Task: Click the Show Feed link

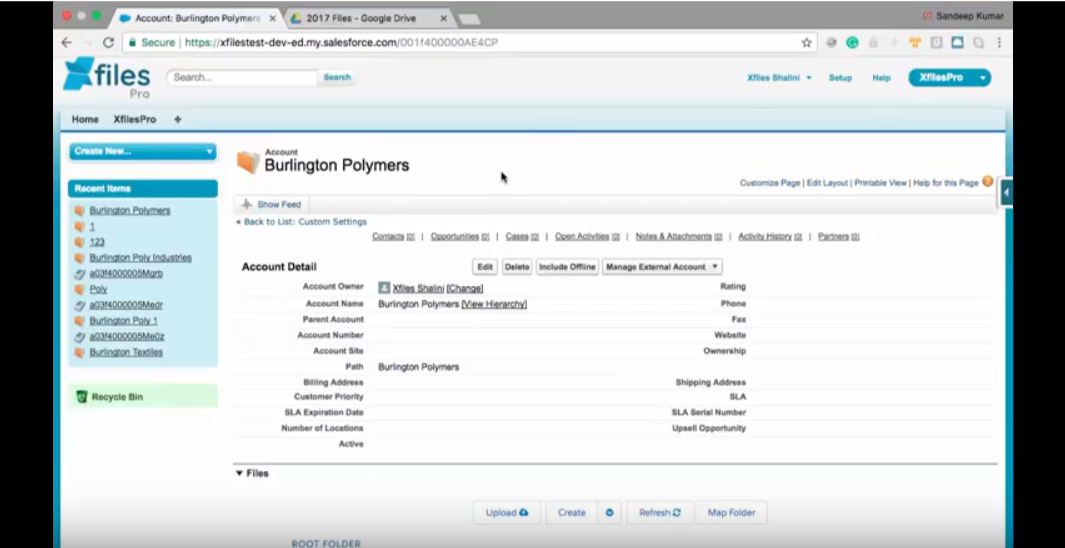Action: (x=278, y=204)
